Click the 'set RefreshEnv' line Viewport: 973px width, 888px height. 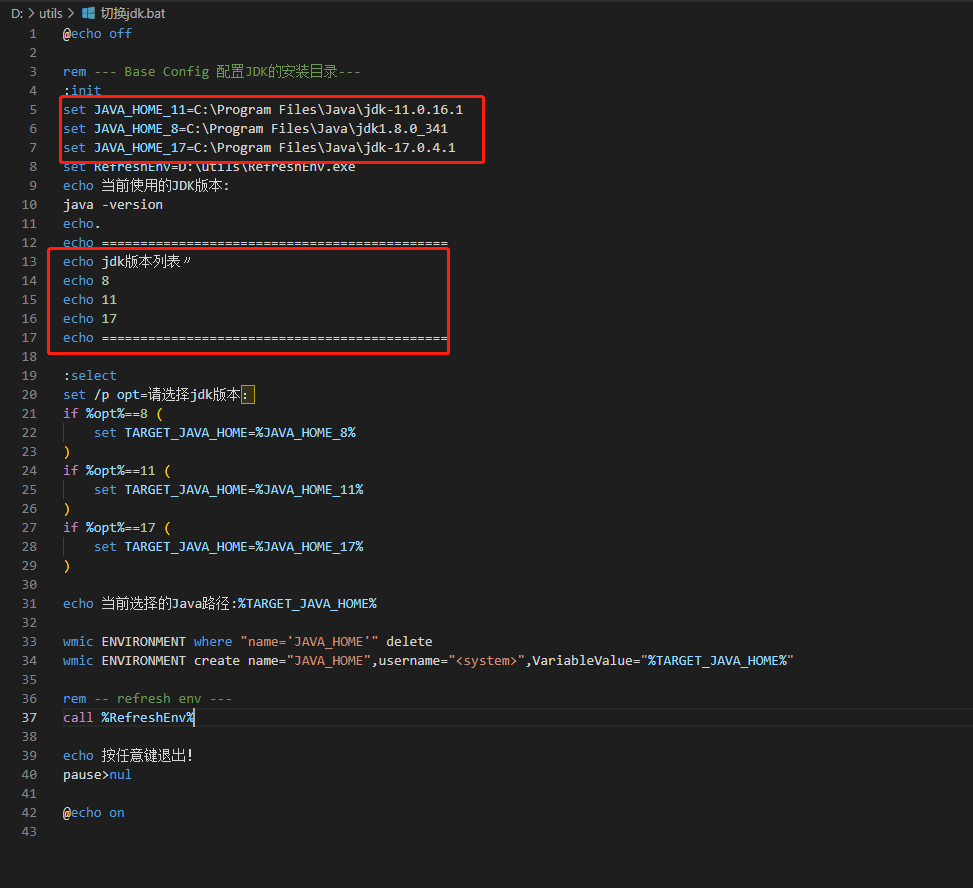209,166
